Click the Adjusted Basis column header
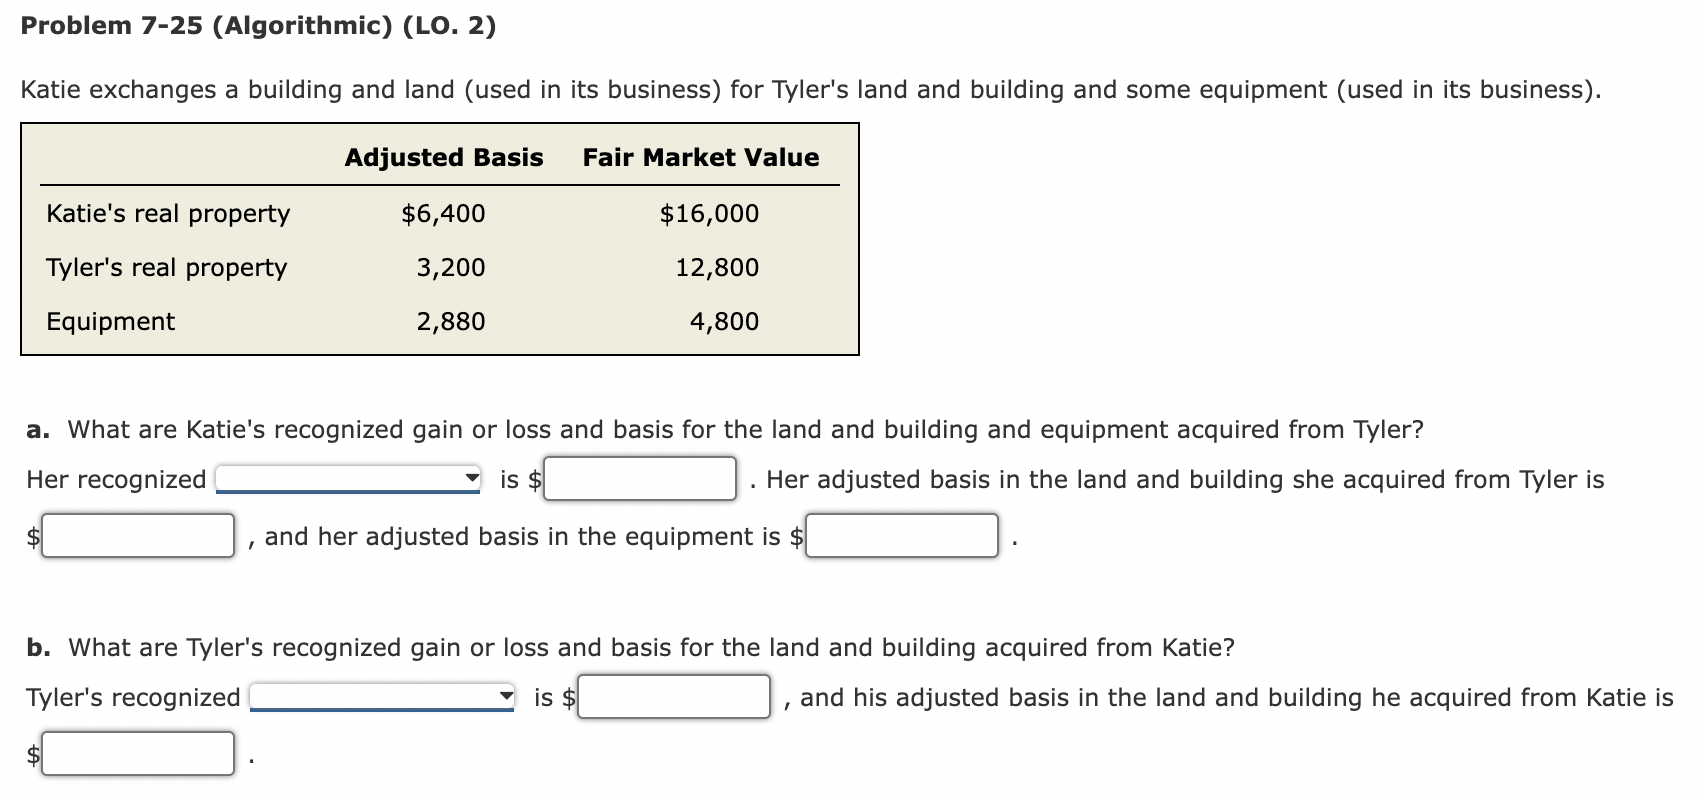 [444, 157]
